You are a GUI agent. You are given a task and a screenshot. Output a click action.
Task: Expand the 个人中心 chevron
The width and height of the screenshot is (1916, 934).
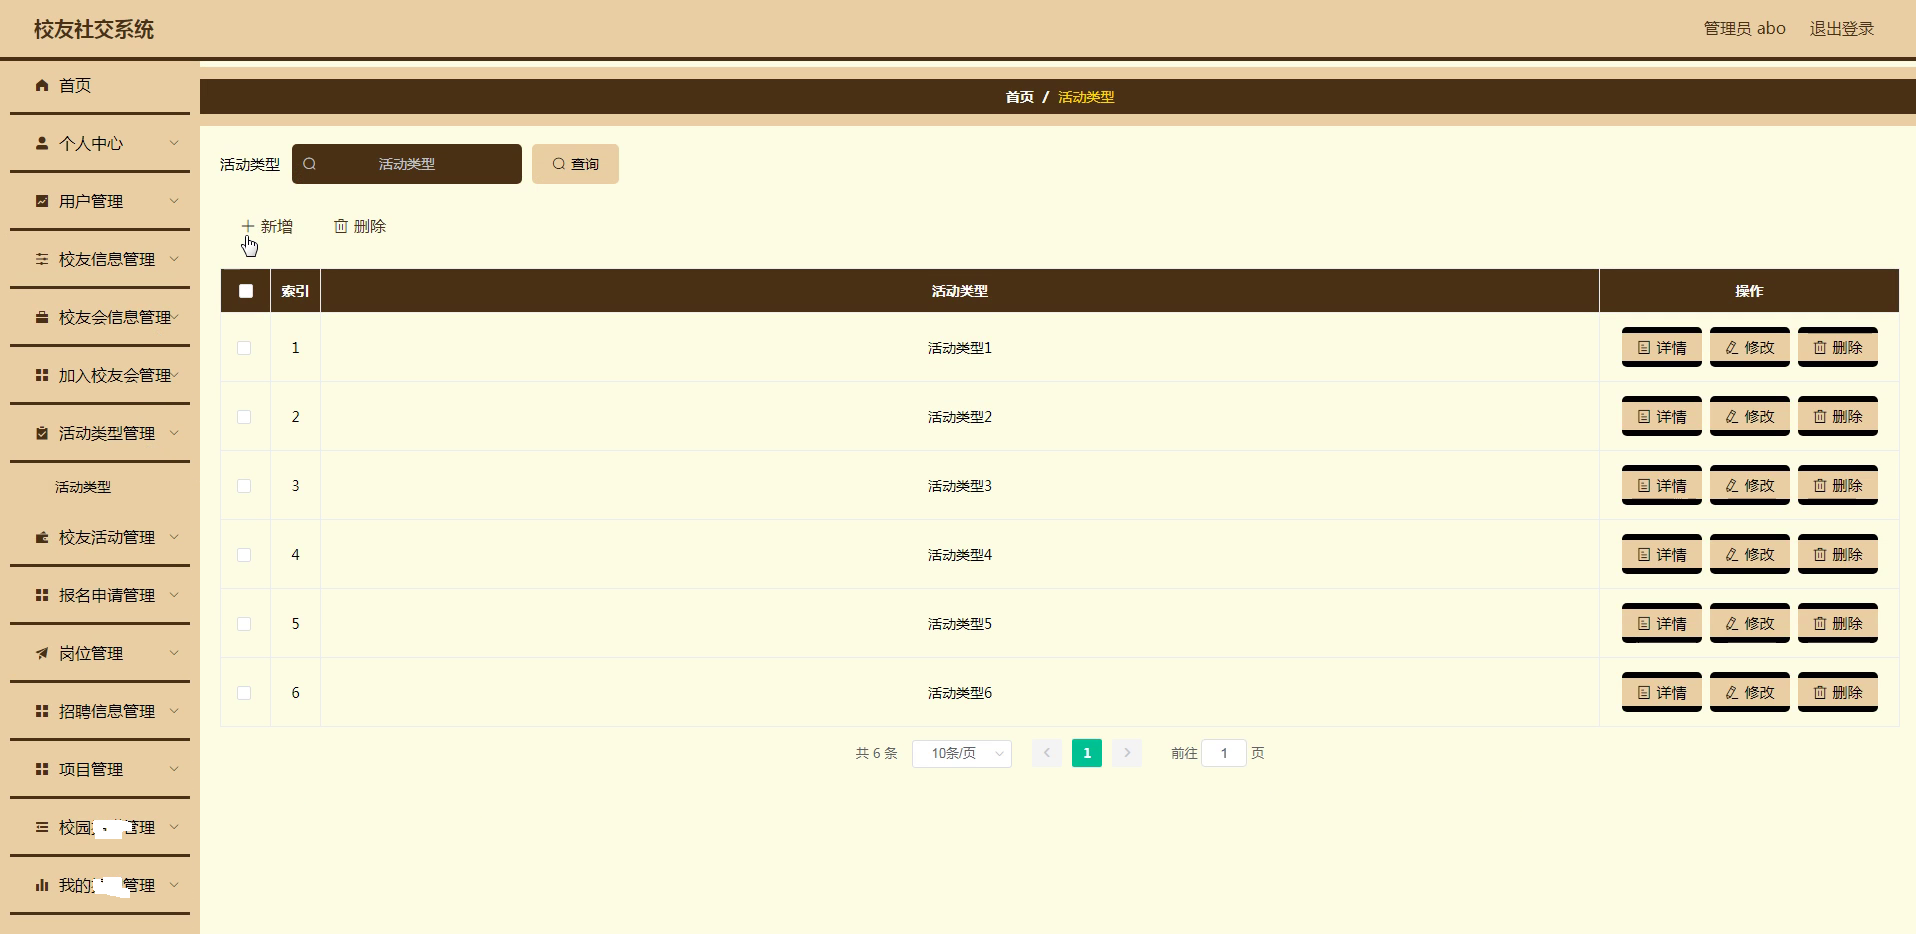[x=174, y=144]
